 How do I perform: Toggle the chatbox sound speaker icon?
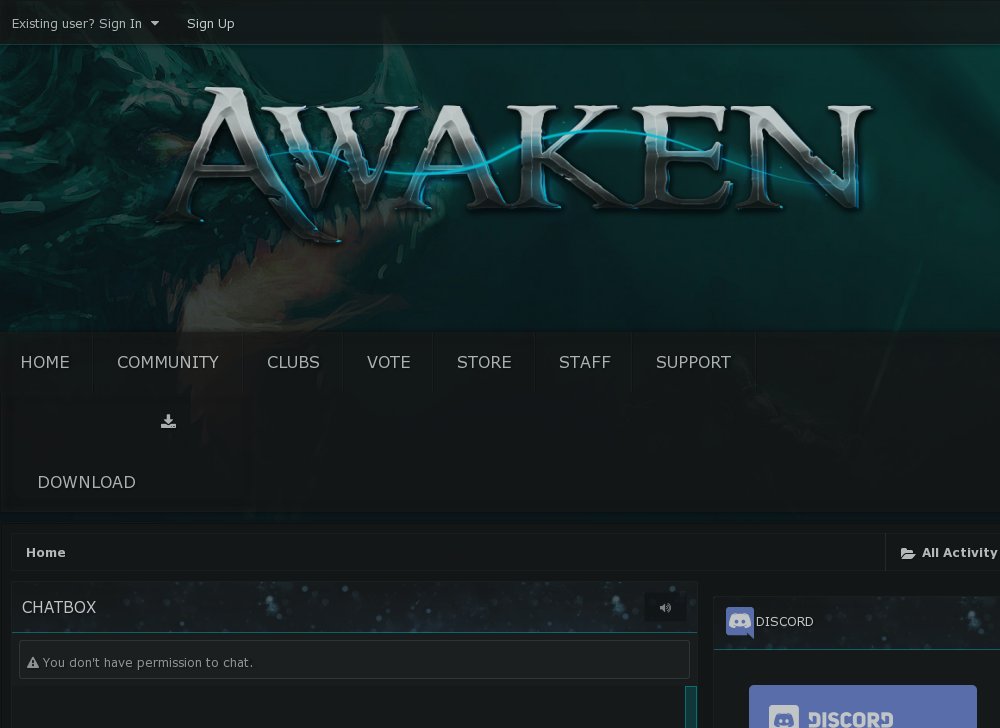coord(665,608)
